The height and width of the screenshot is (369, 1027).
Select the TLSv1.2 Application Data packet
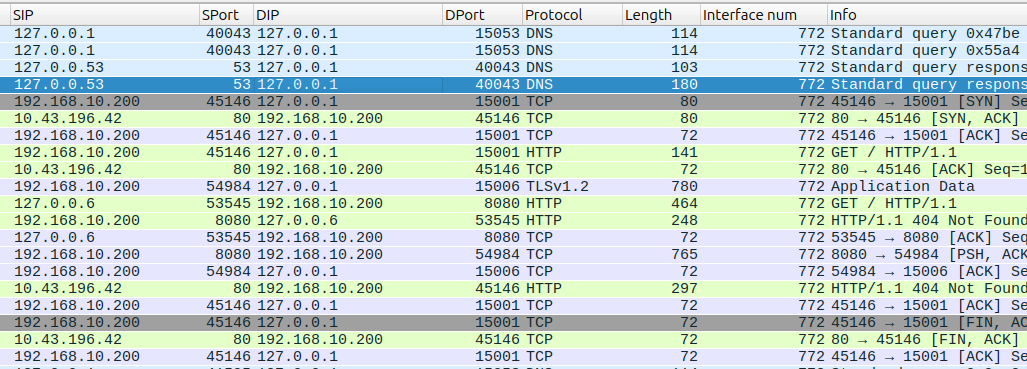tap(514, 187)
